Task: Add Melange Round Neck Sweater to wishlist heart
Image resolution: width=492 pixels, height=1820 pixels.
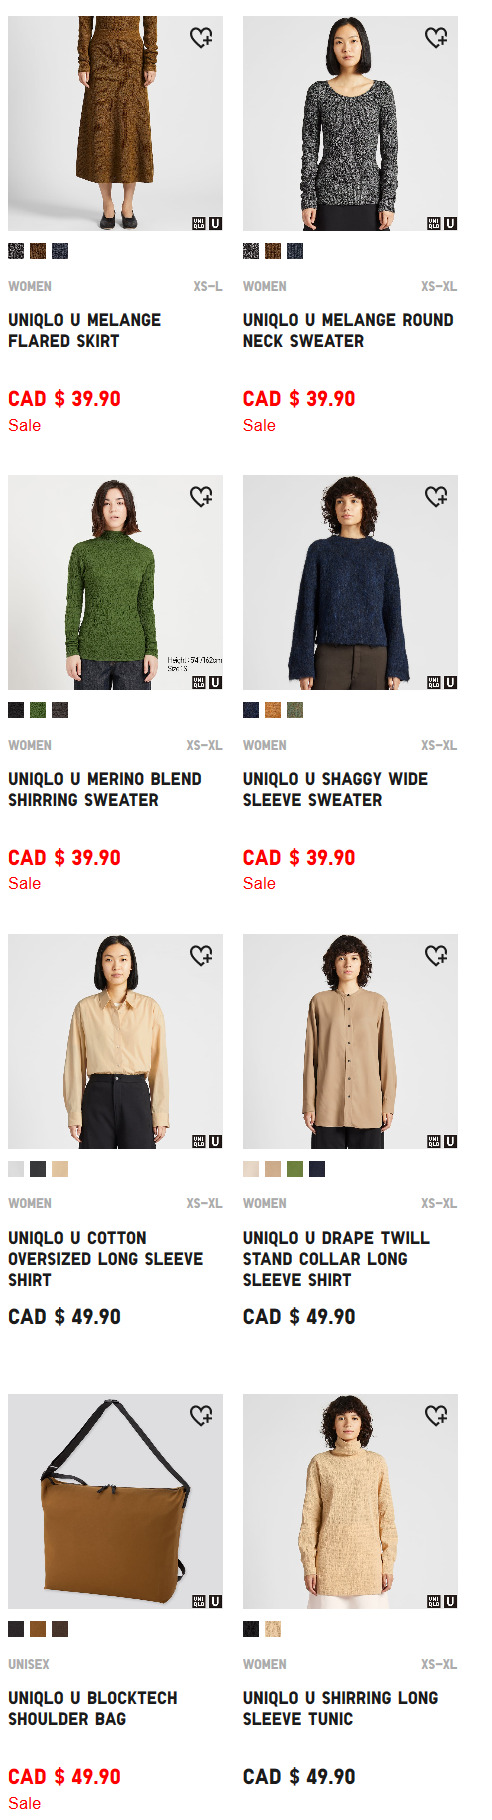Action: 436,38
